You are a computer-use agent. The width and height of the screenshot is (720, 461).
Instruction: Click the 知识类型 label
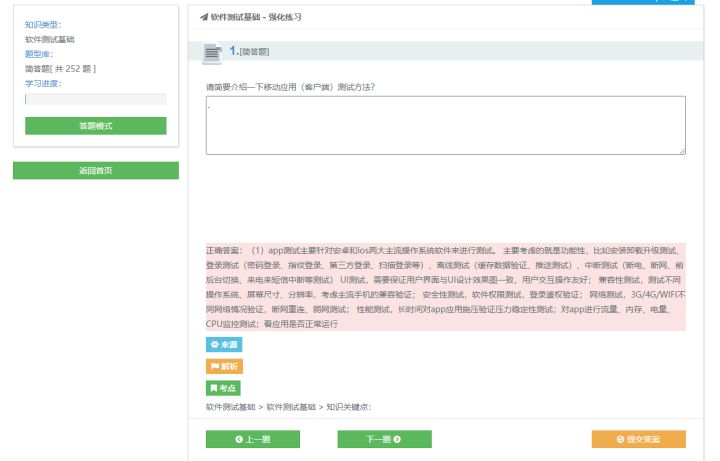point(43,25)
